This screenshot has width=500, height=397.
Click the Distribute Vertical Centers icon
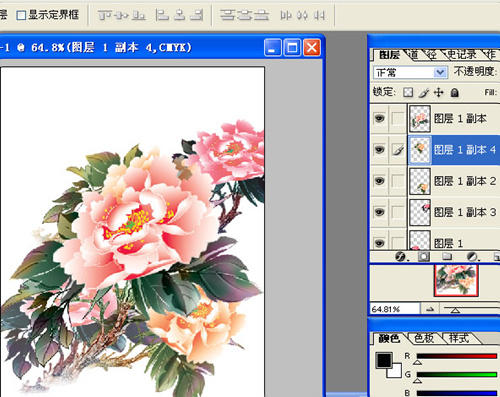pyautogui.click(x=244, y=15)
